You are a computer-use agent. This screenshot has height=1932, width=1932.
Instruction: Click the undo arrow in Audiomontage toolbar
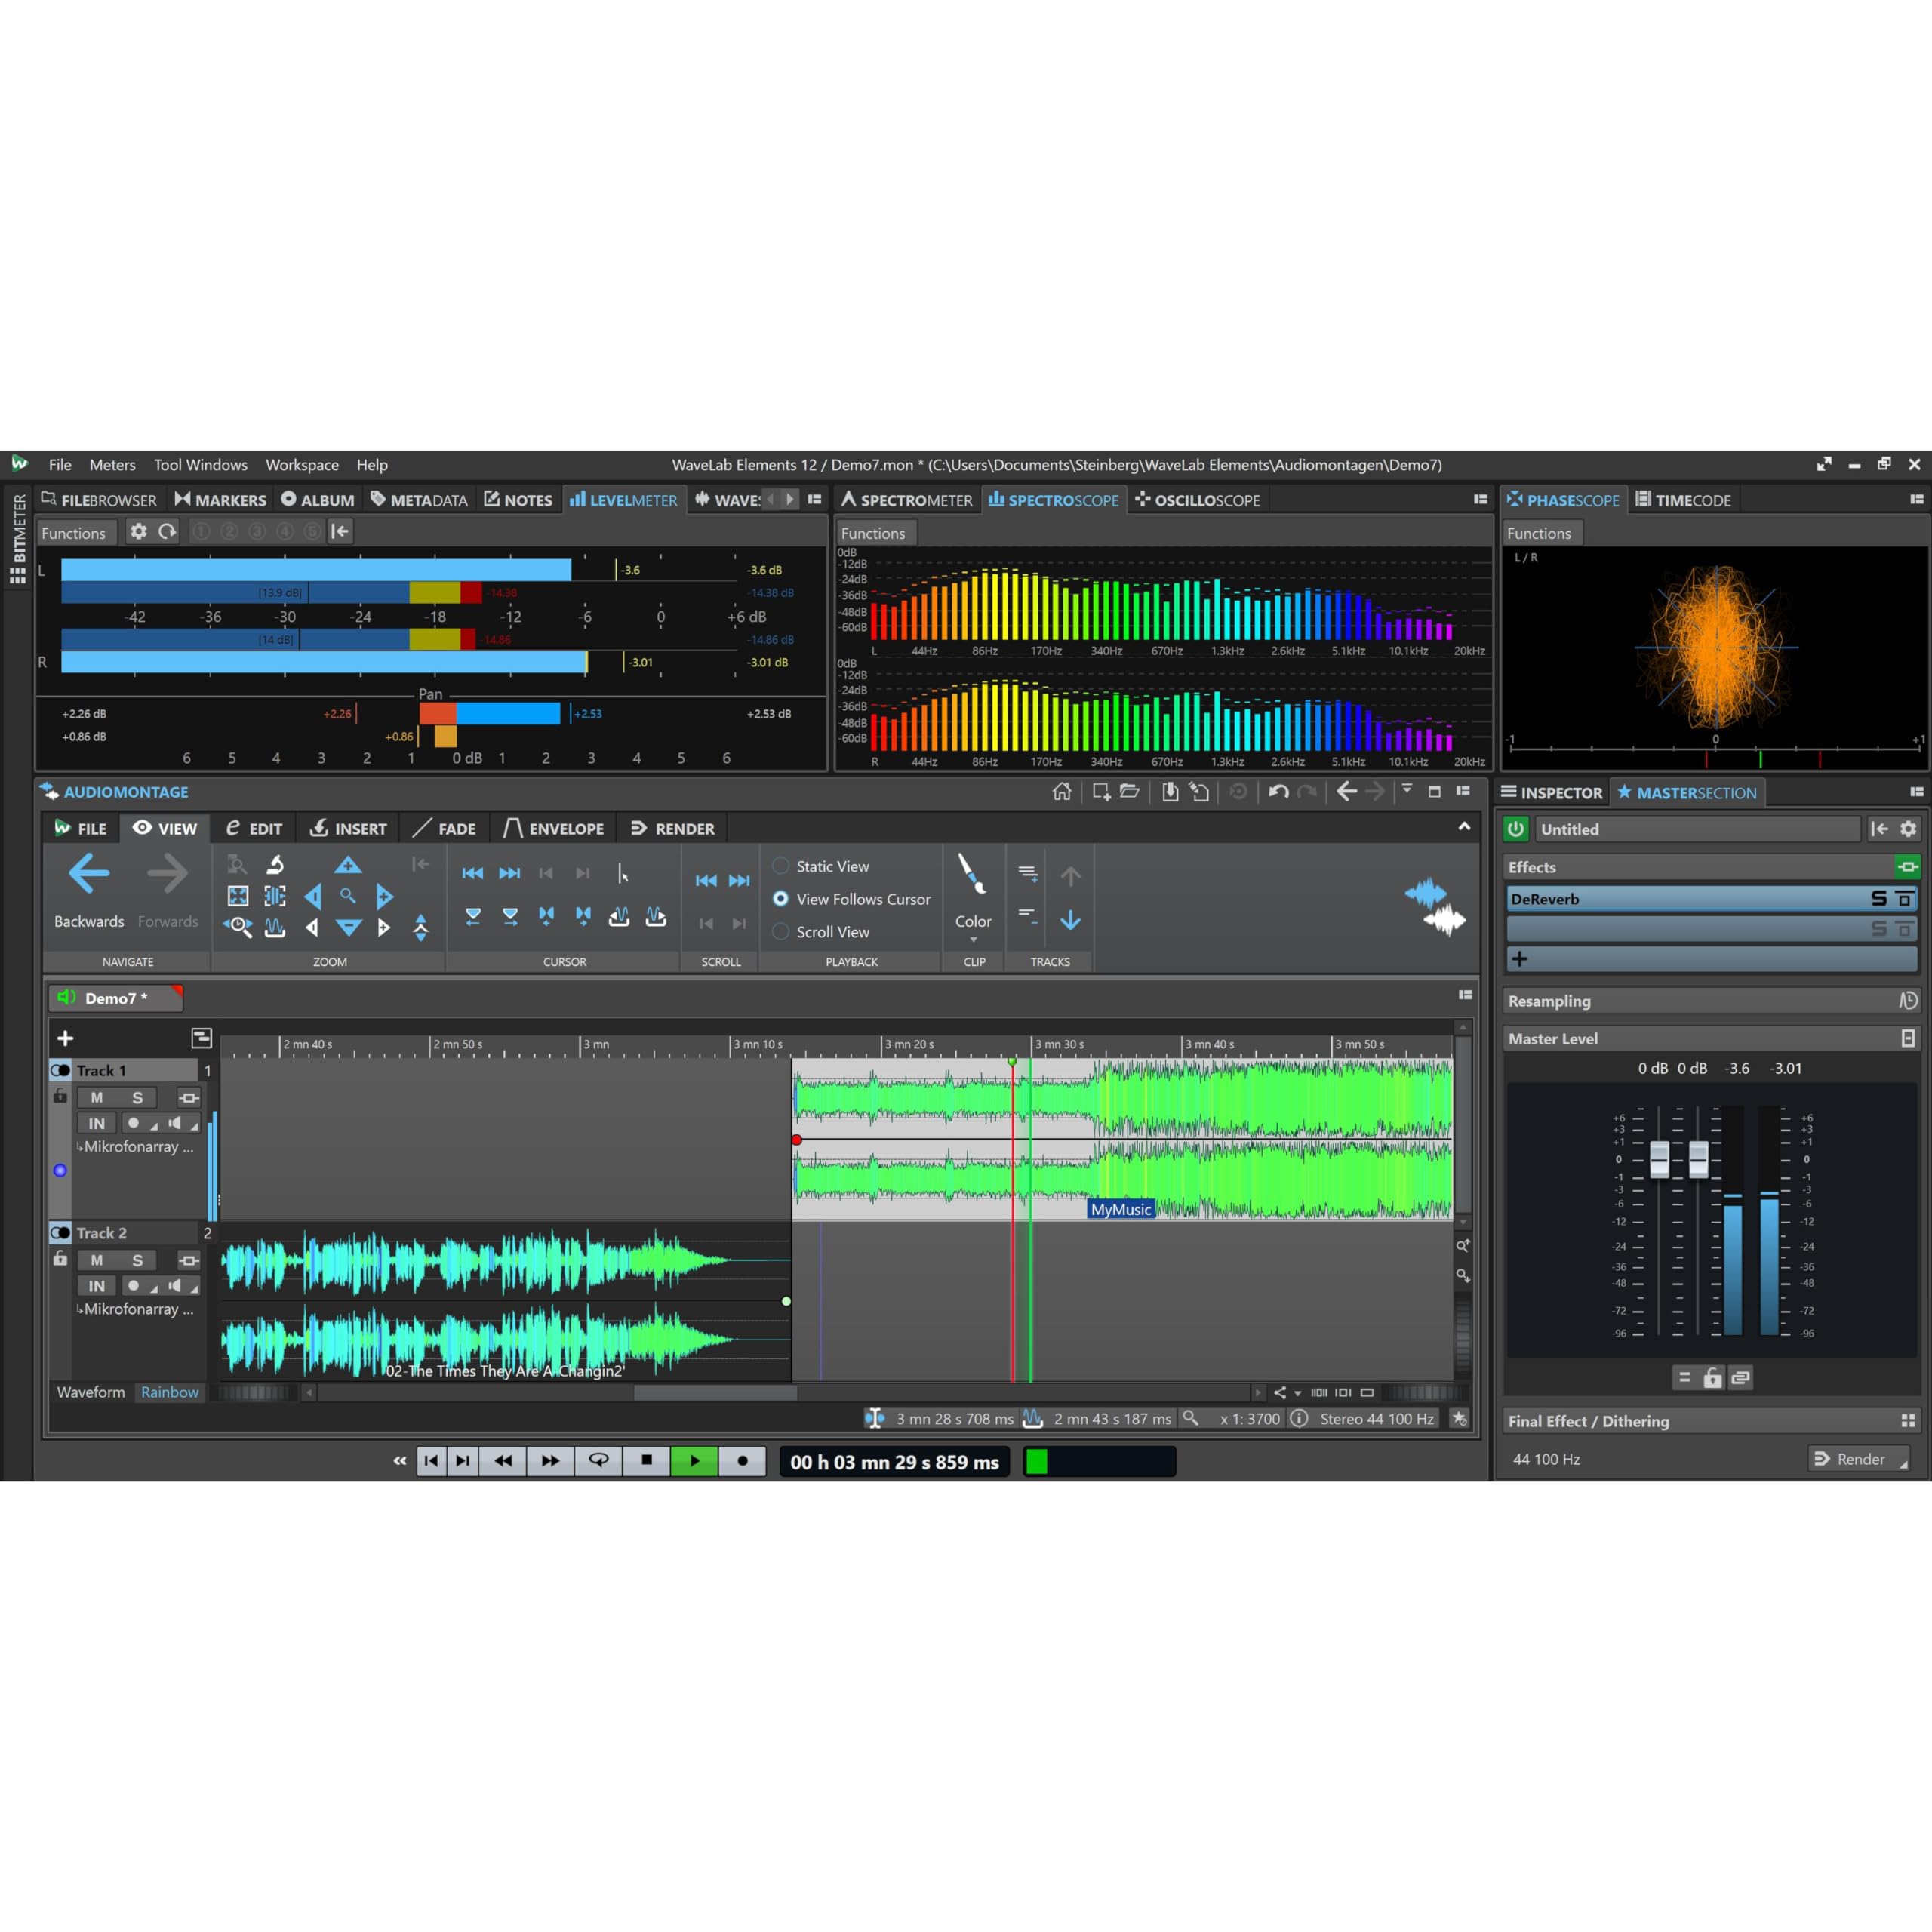coord(1278,792)
